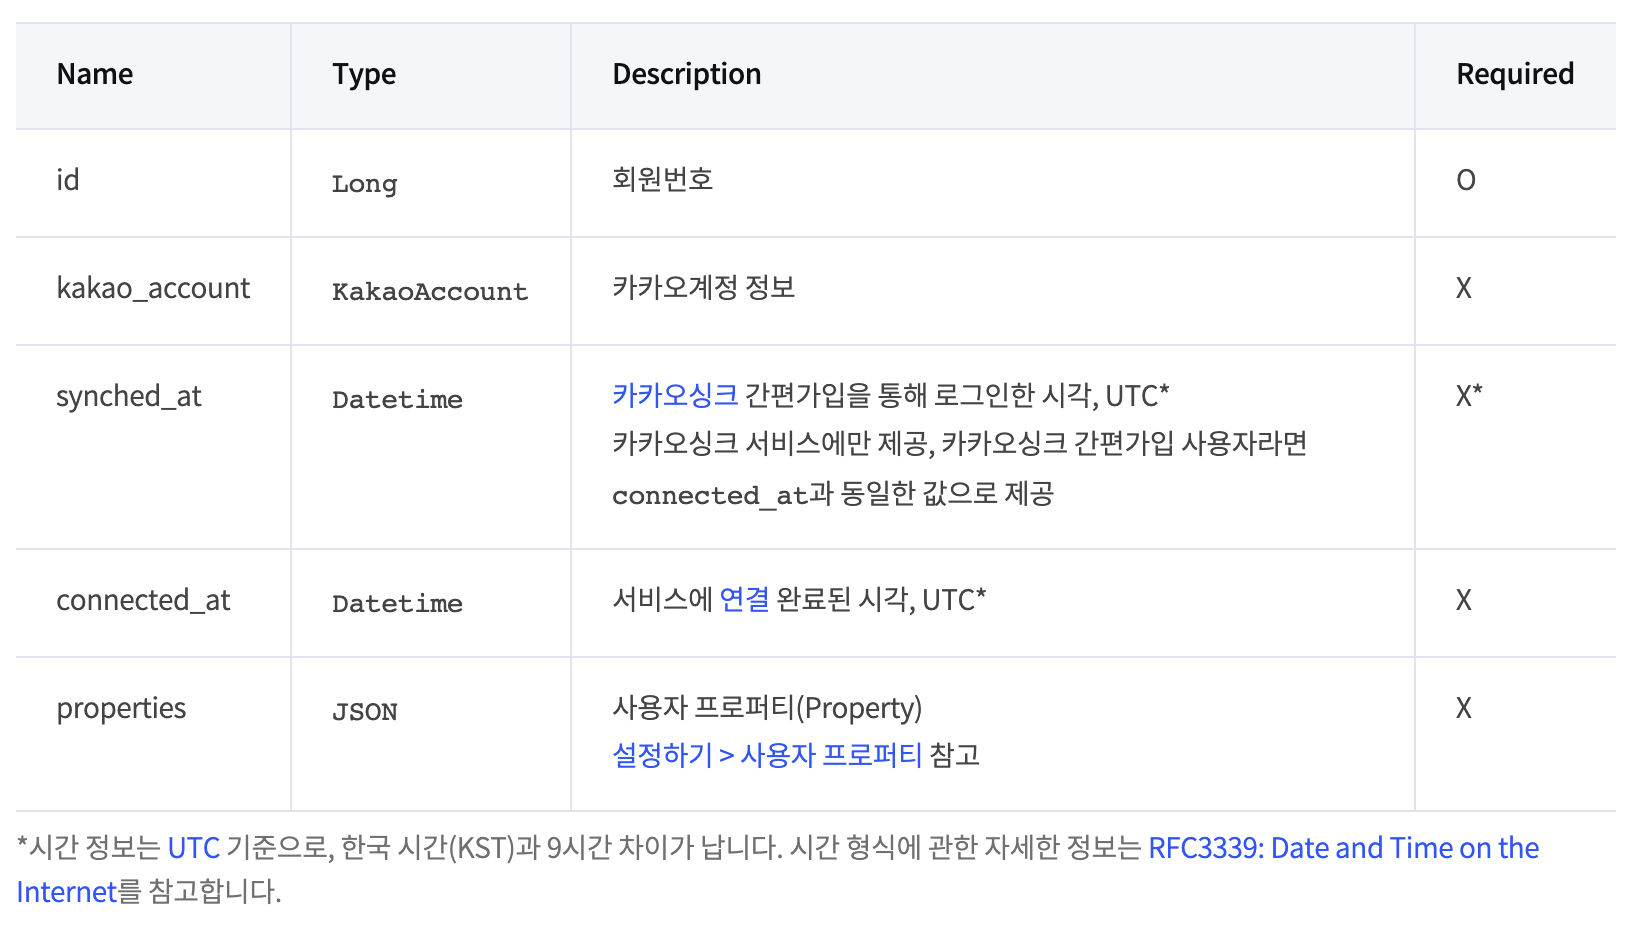1630x944 pixels.
Task: Open 설정하기 > 사용자 프로퍼티 link
Action: 766,754
